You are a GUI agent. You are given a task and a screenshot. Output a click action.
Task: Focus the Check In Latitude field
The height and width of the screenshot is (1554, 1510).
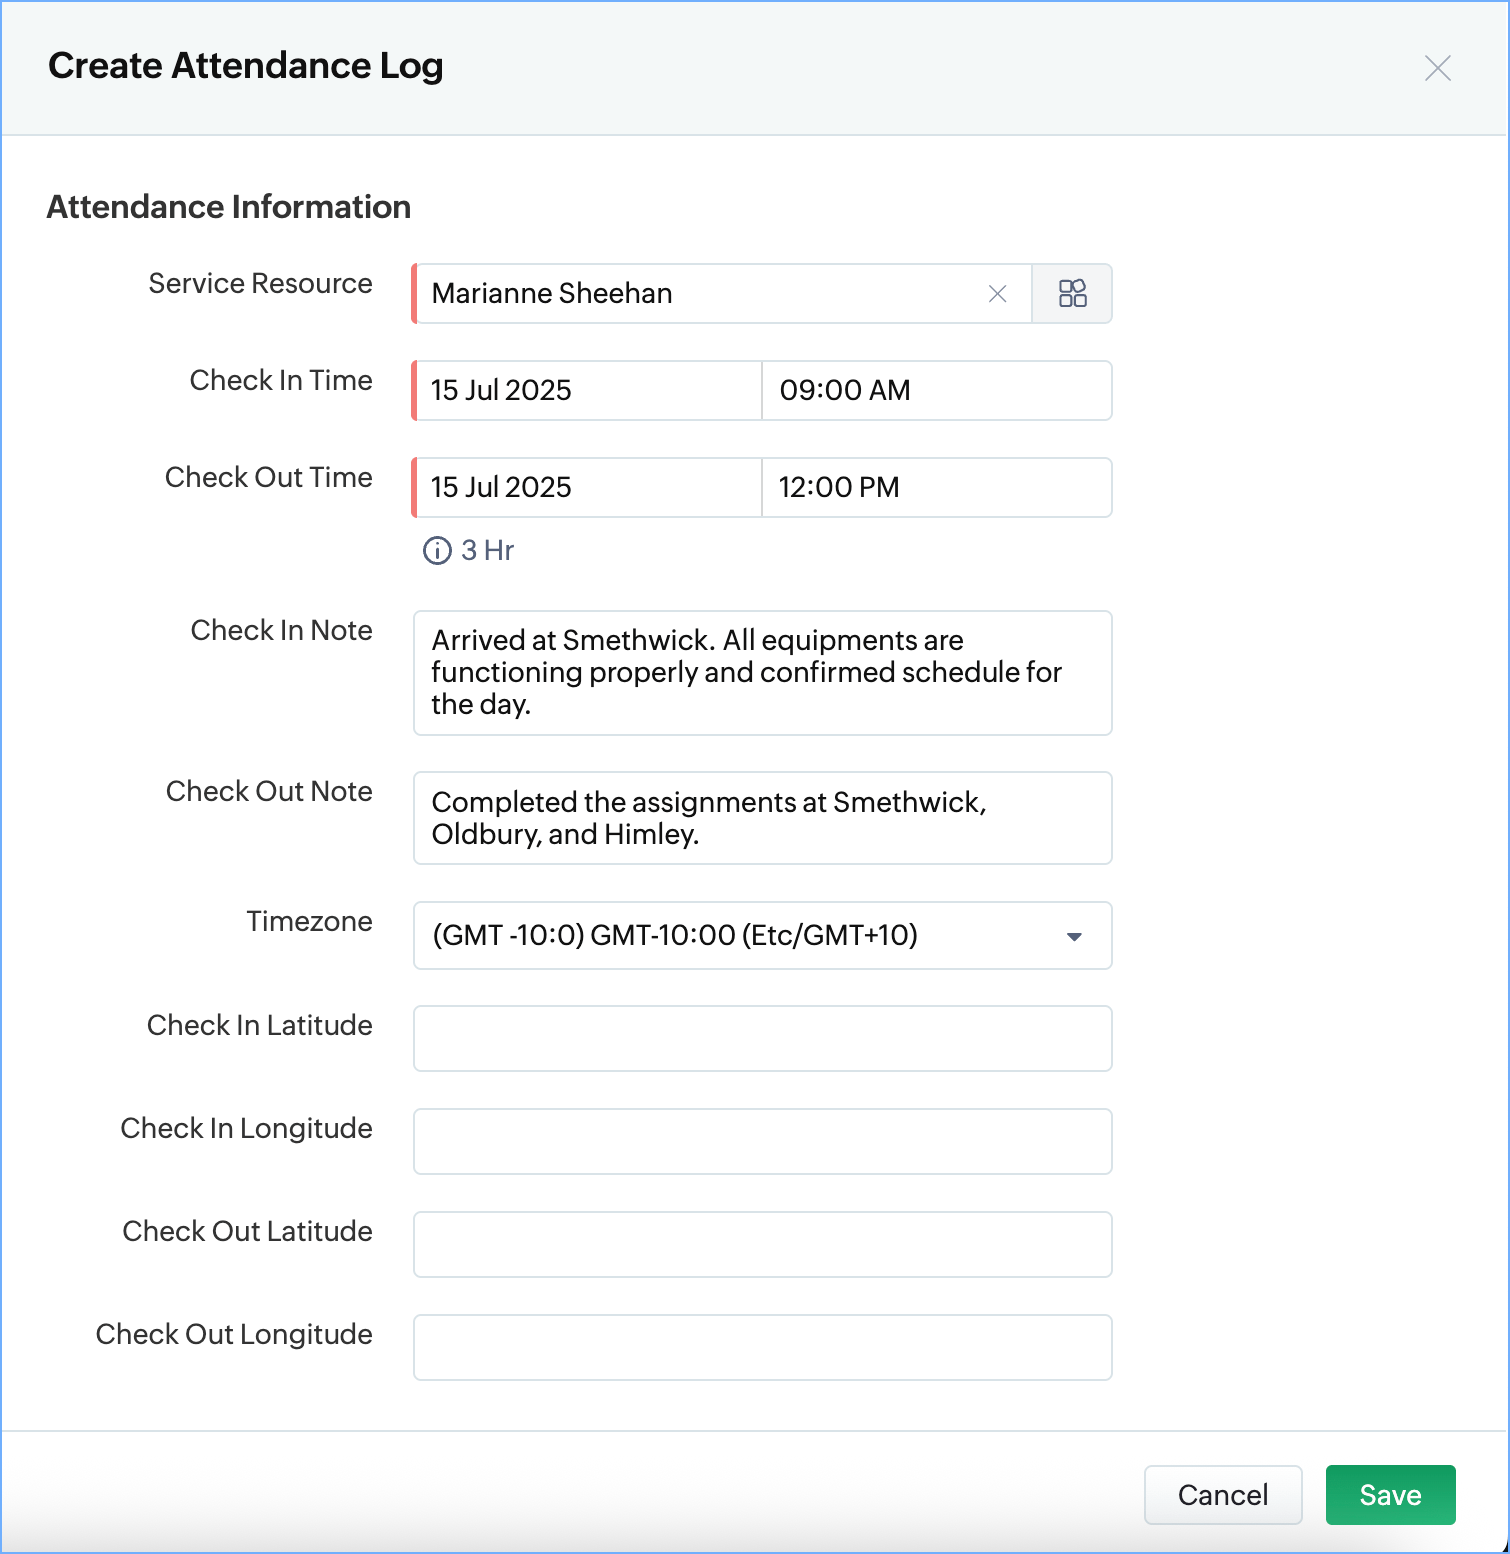(762, 1039)
